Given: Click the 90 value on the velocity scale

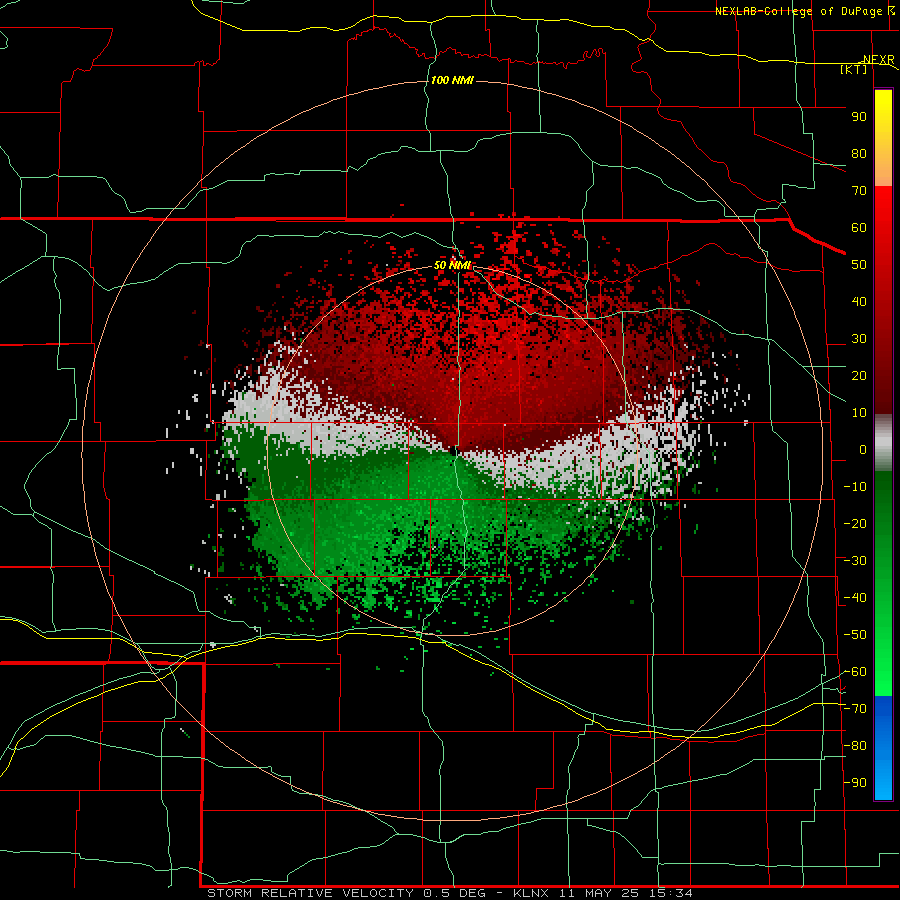Looking at the screenshot, I should 859,117.
